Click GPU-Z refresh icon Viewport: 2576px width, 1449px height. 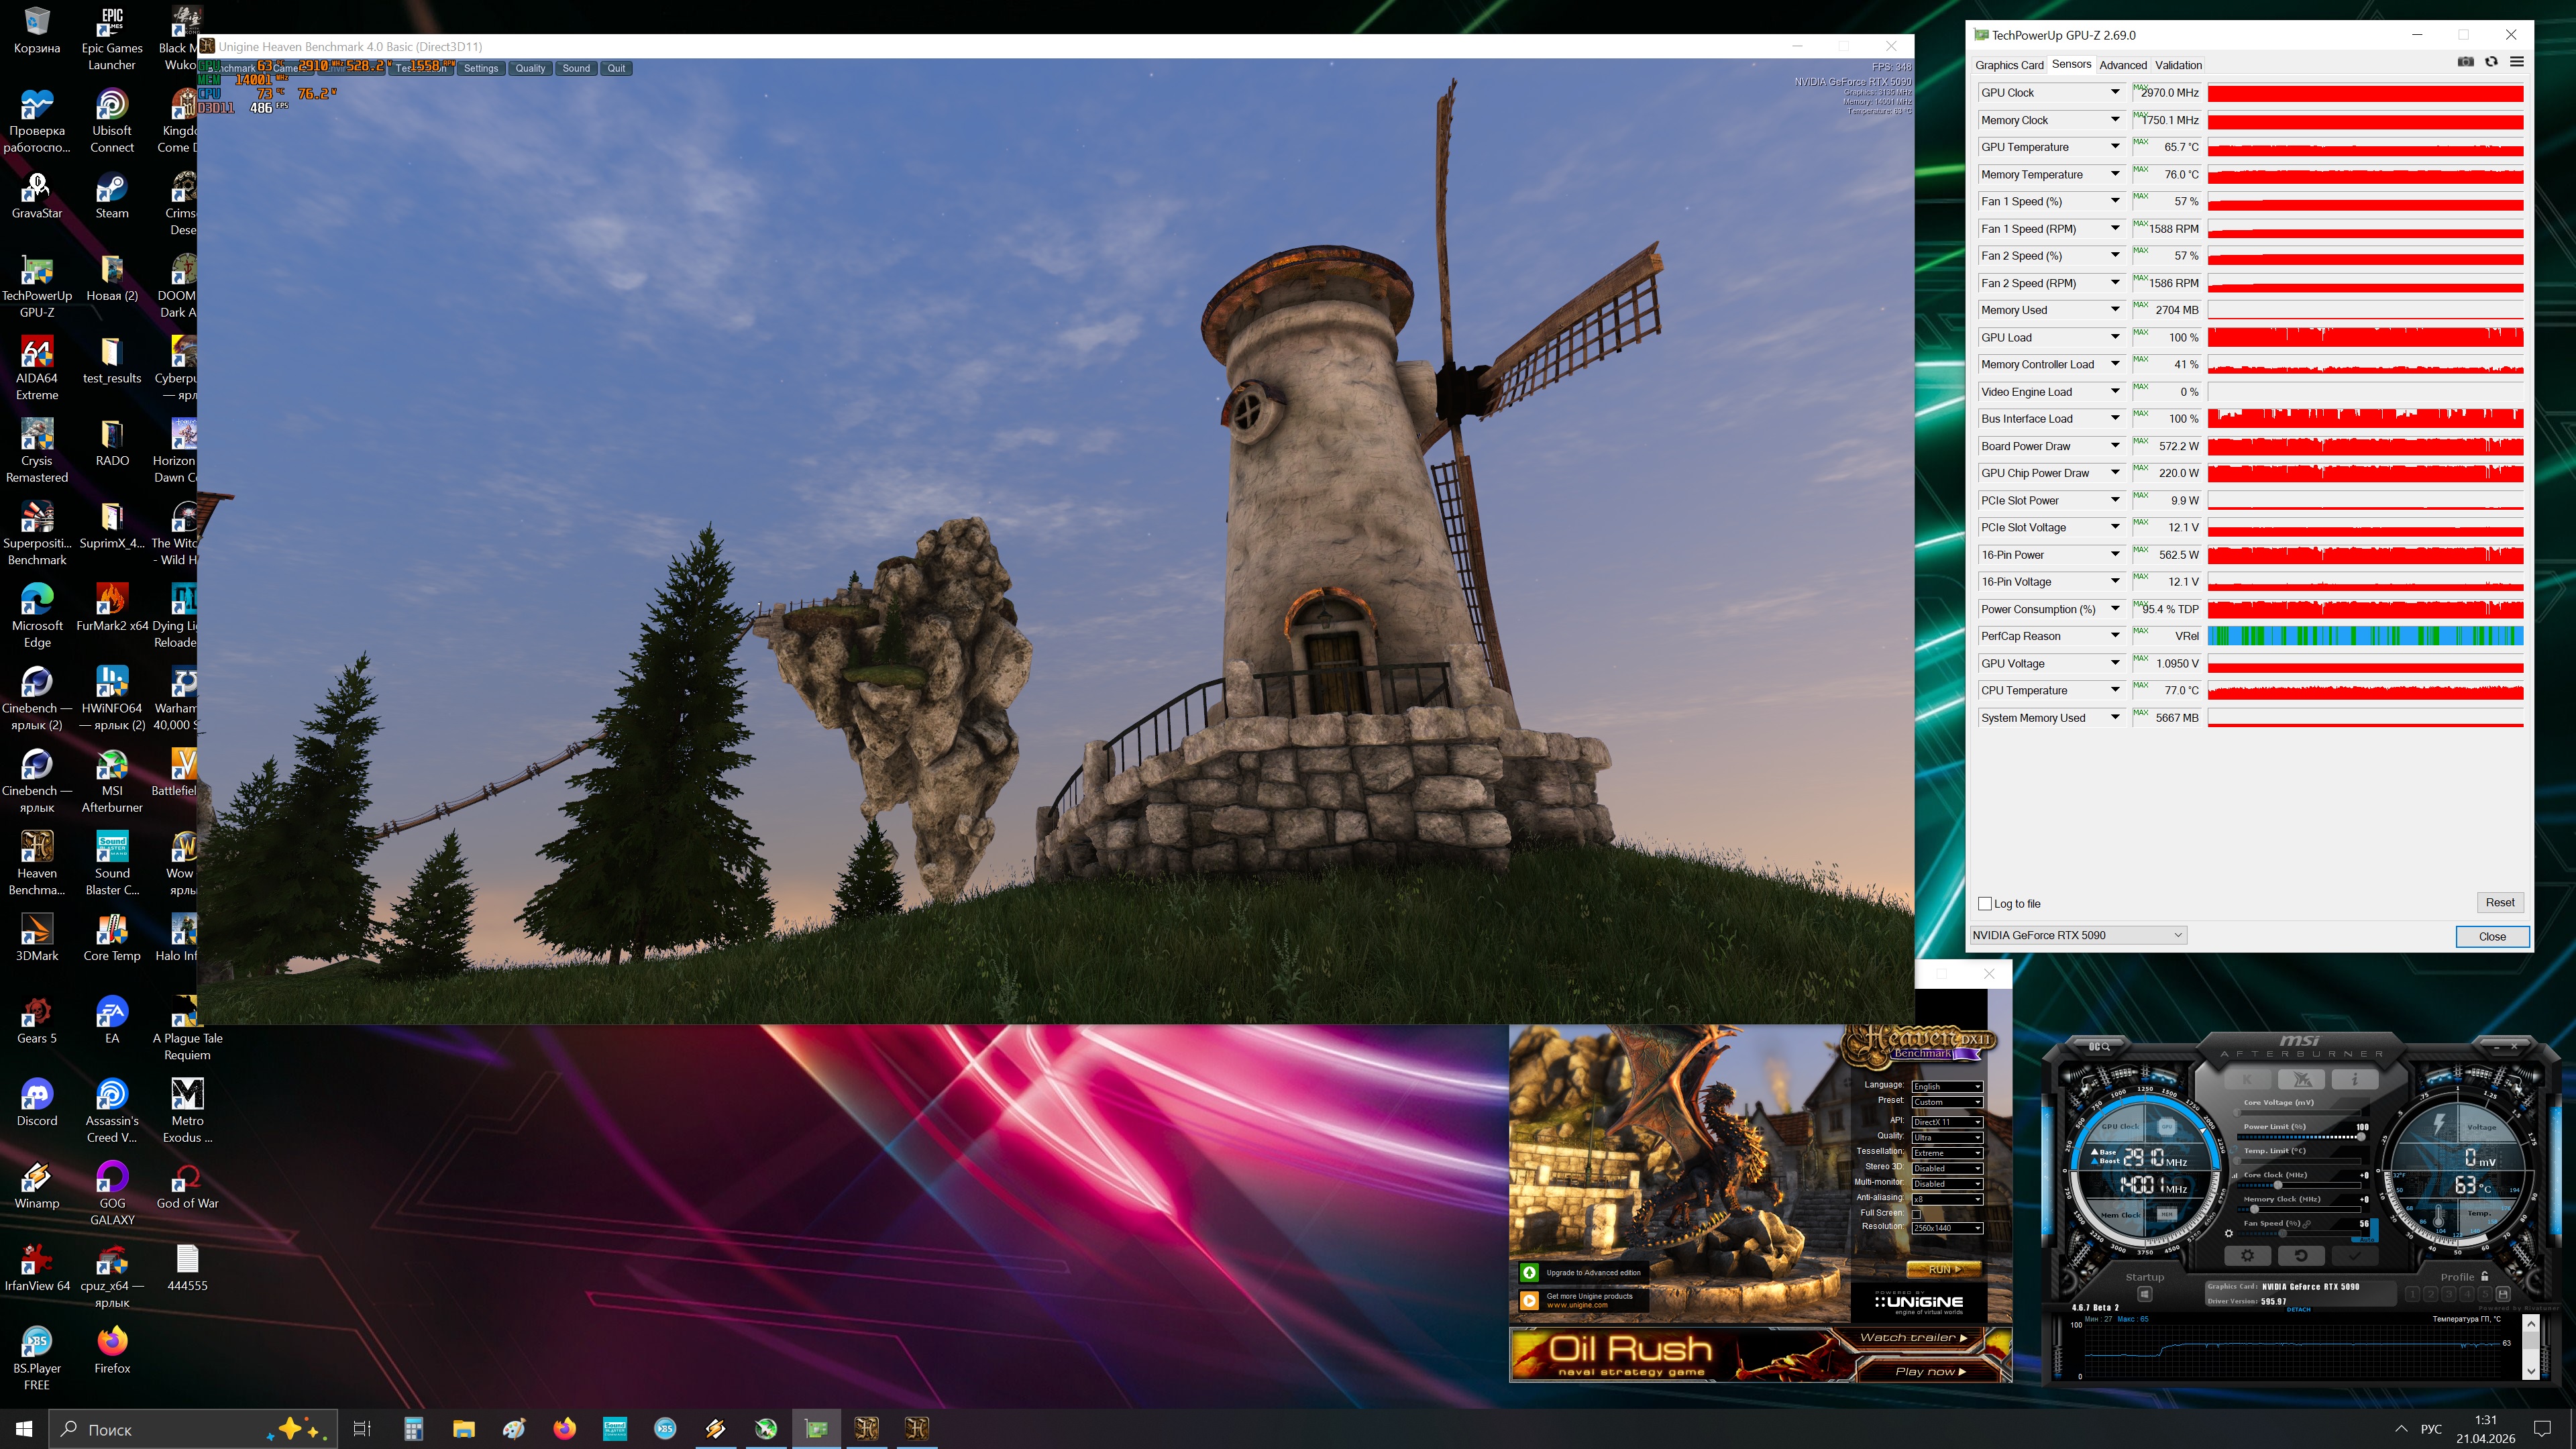[2491, 62]
